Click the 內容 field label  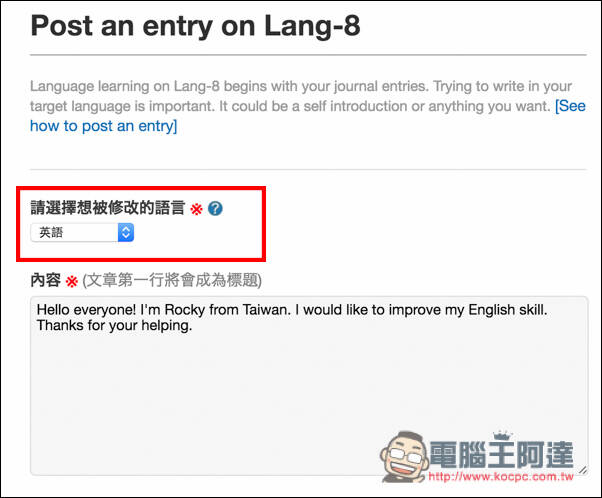pos(46,280)
